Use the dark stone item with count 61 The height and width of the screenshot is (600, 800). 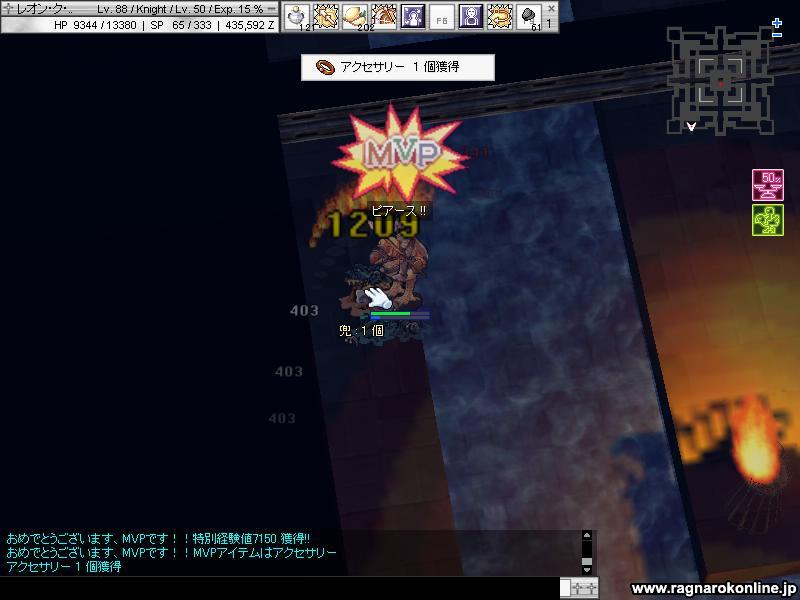point(529,17)
